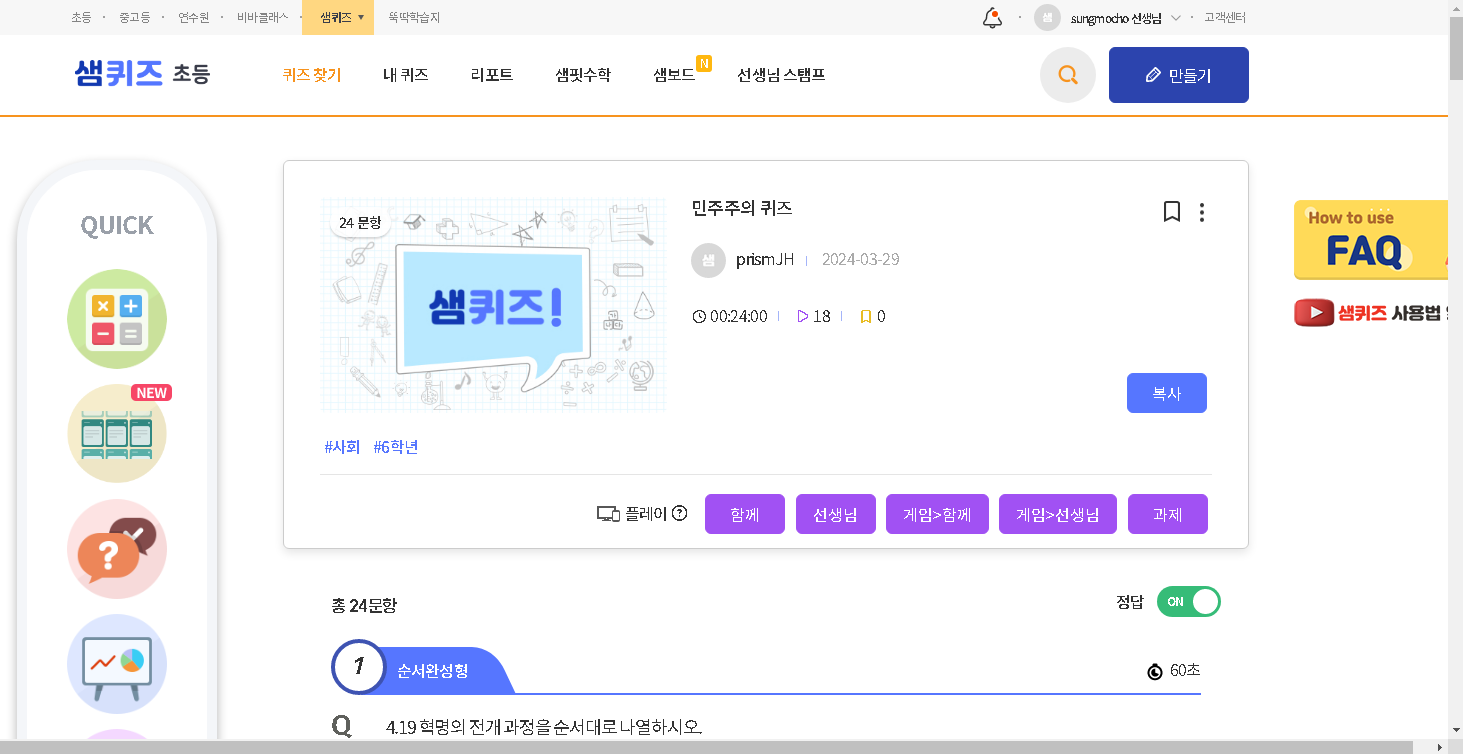Open the How to use FAQ banner
Viewport: 1463px width, 754px height.
(1371, 240)
